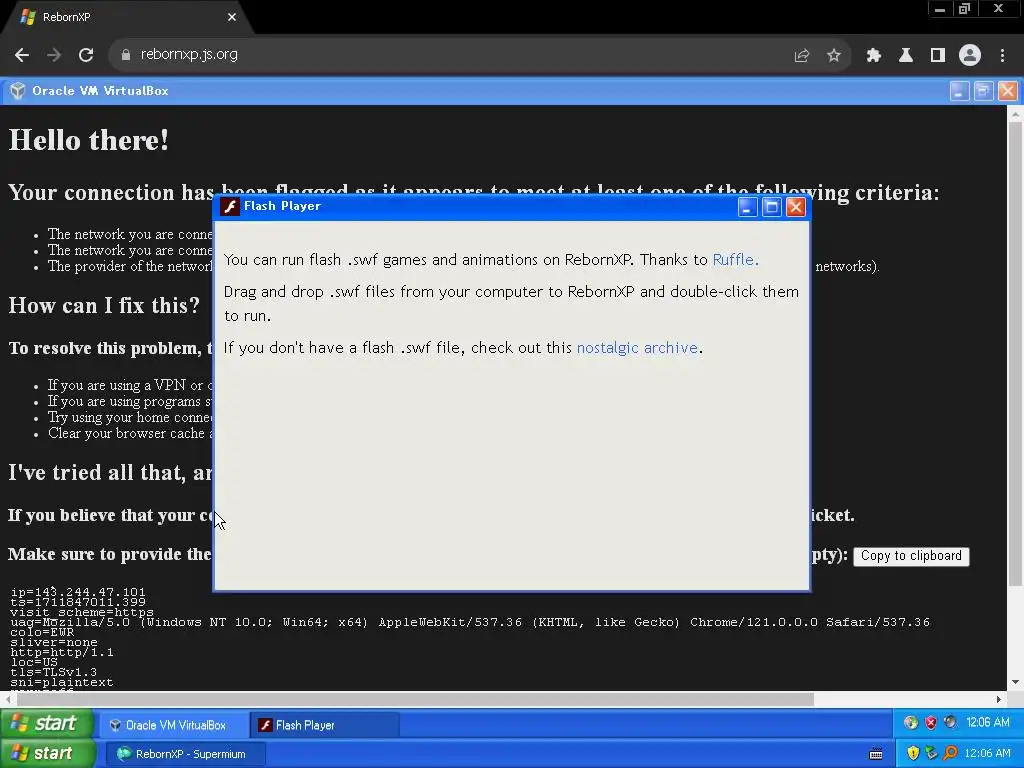Bookmark this page with the star icon
This screenshot has height=768, width=1024.
click(833, 56)
